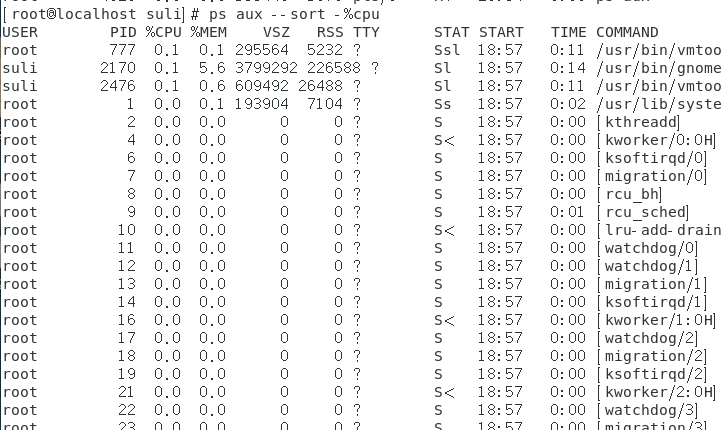Click the %MEM column header

208,32
